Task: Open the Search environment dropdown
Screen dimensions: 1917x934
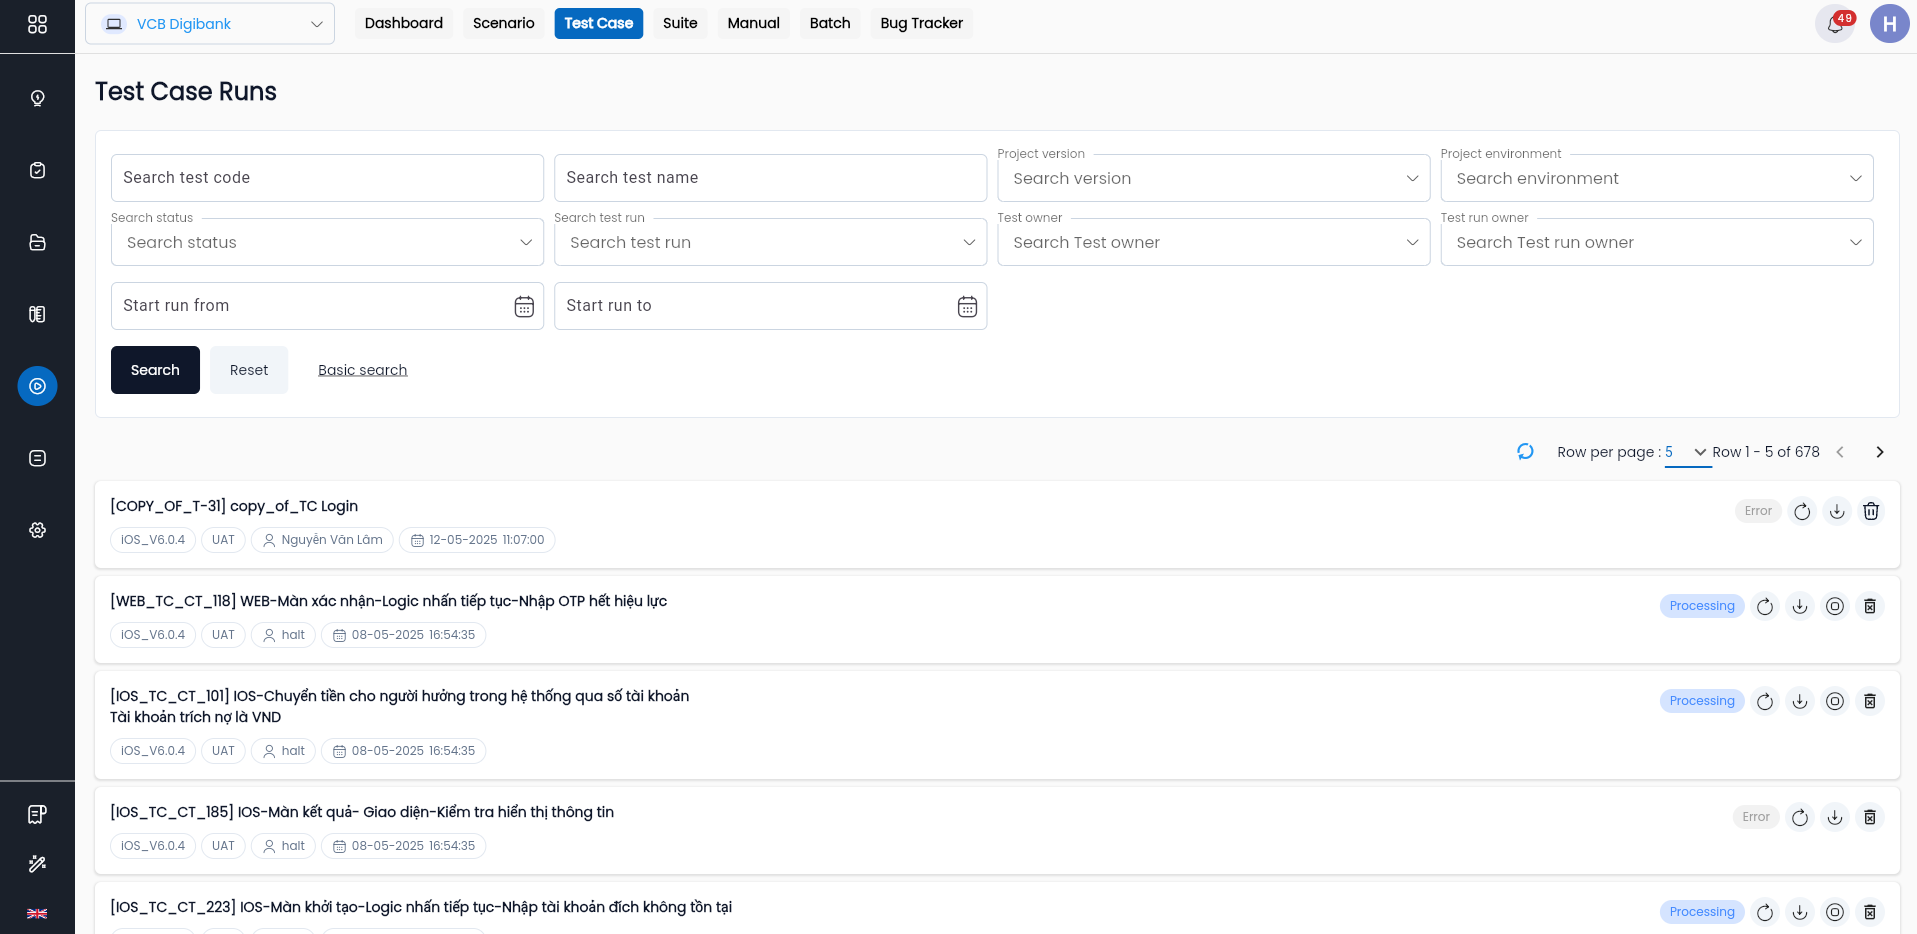Action: (1657, 178)
